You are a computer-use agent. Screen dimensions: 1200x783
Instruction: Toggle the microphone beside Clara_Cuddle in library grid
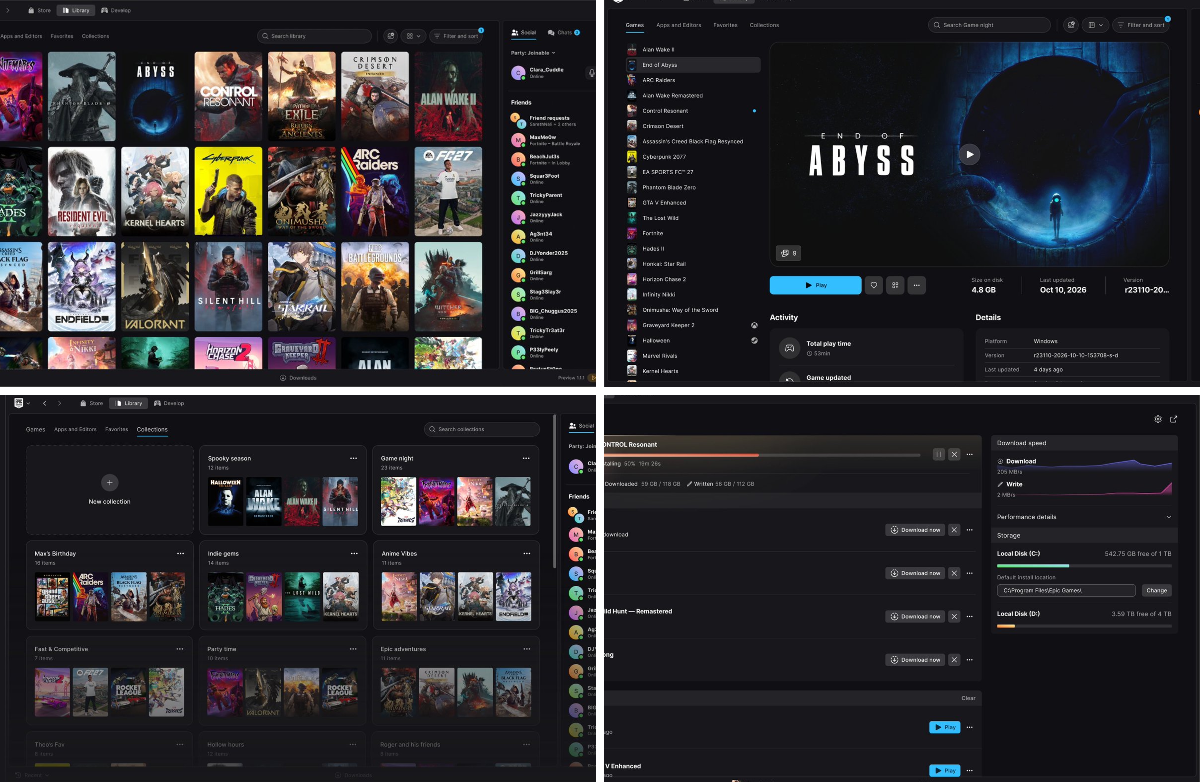point(591,73)
